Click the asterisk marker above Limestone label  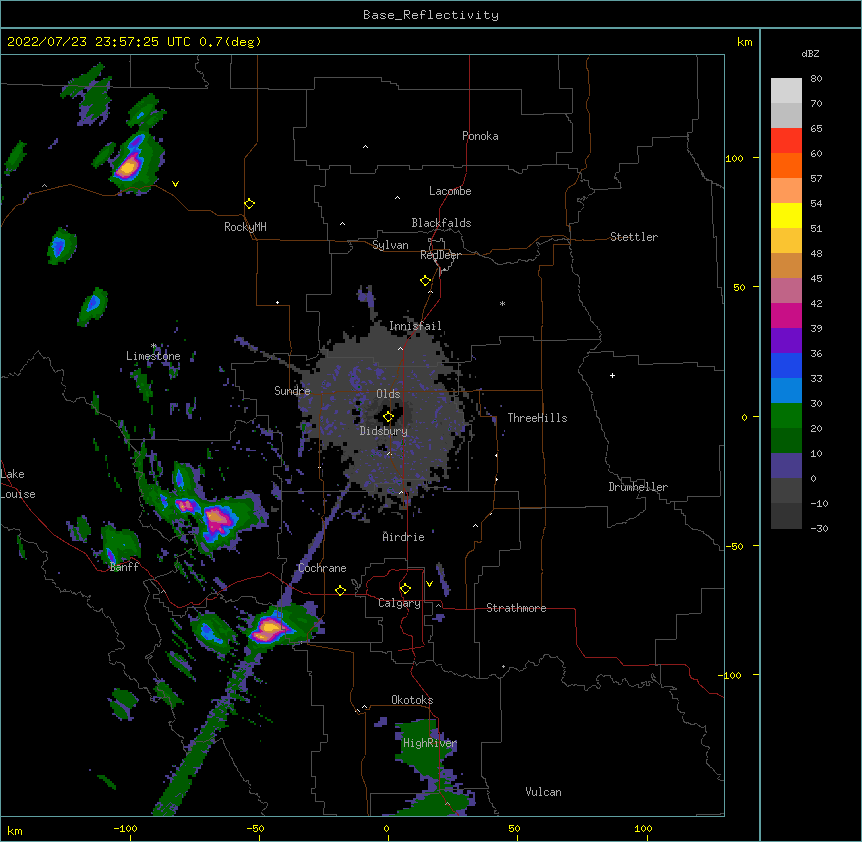(154, 346)
